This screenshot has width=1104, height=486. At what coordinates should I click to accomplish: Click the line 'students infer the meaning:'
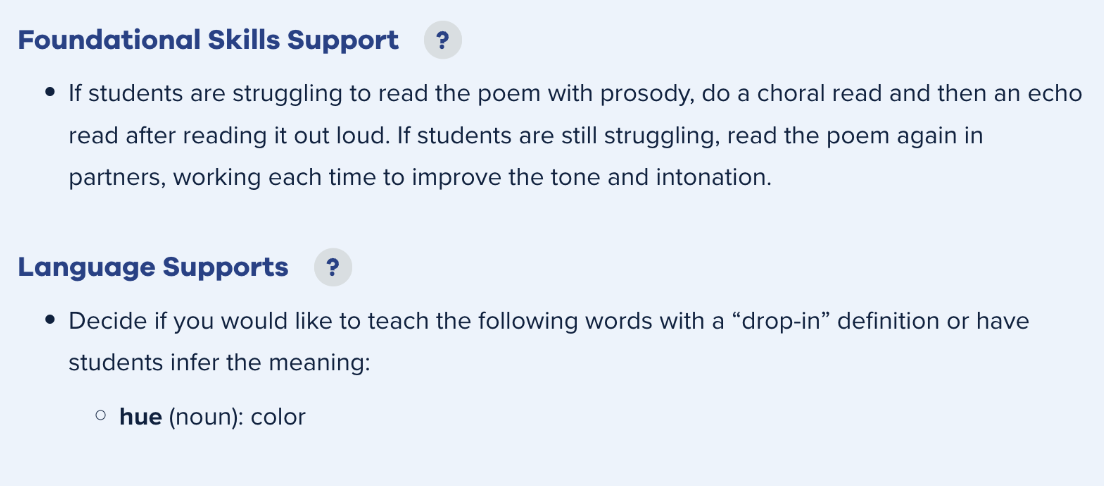tap(219, 363)
